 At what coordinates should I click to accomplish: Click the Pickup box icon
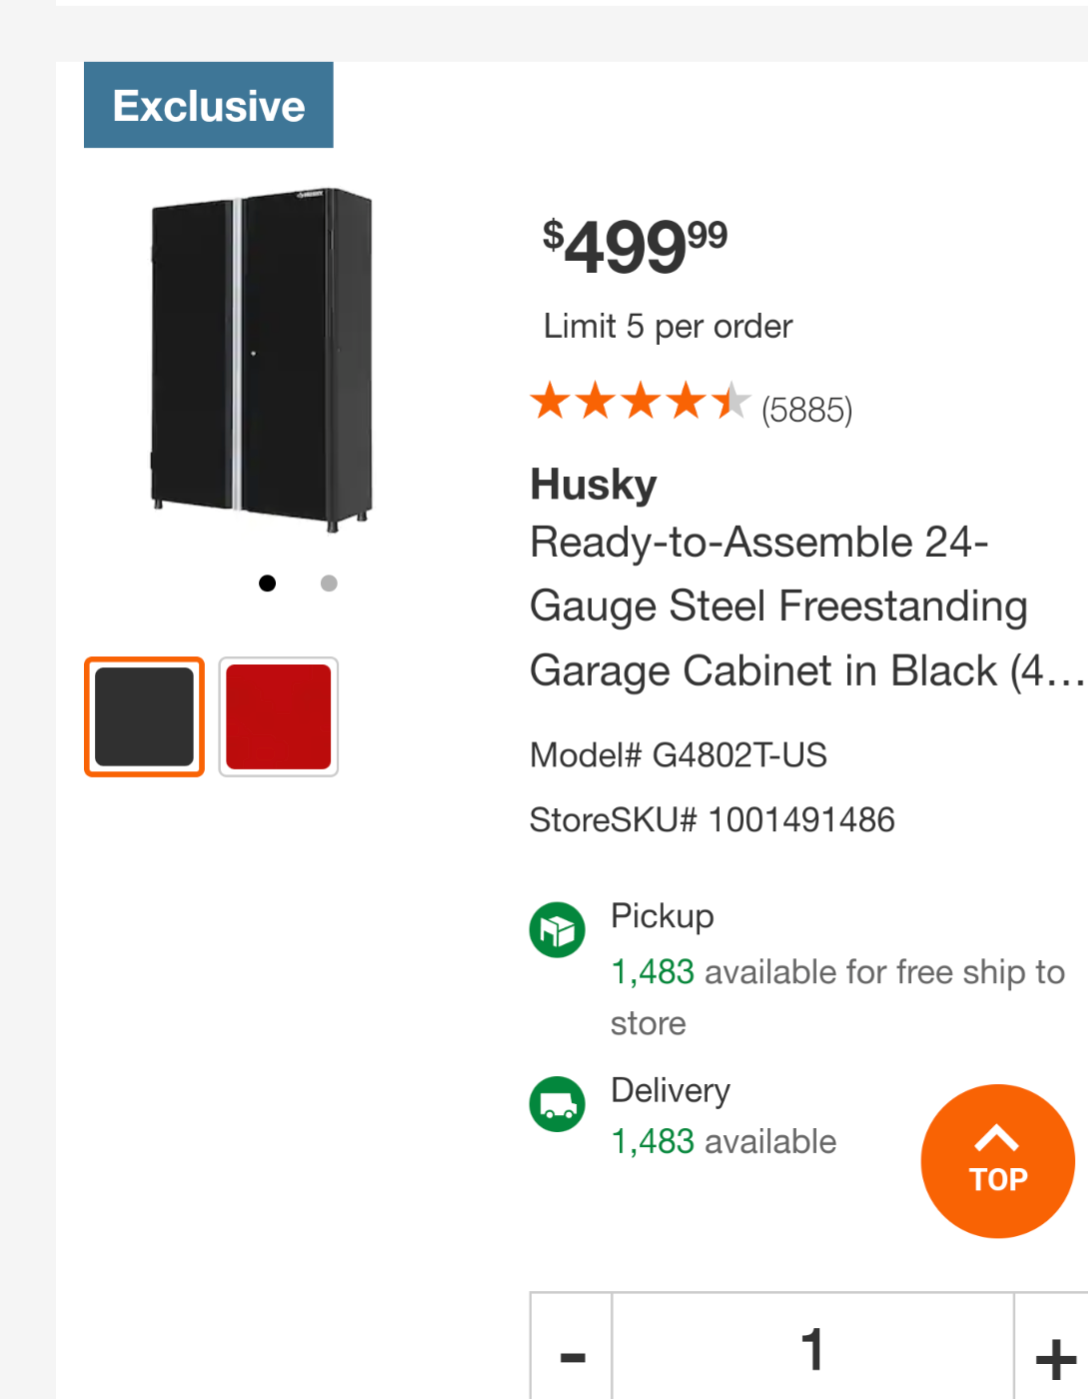point(557,929)
